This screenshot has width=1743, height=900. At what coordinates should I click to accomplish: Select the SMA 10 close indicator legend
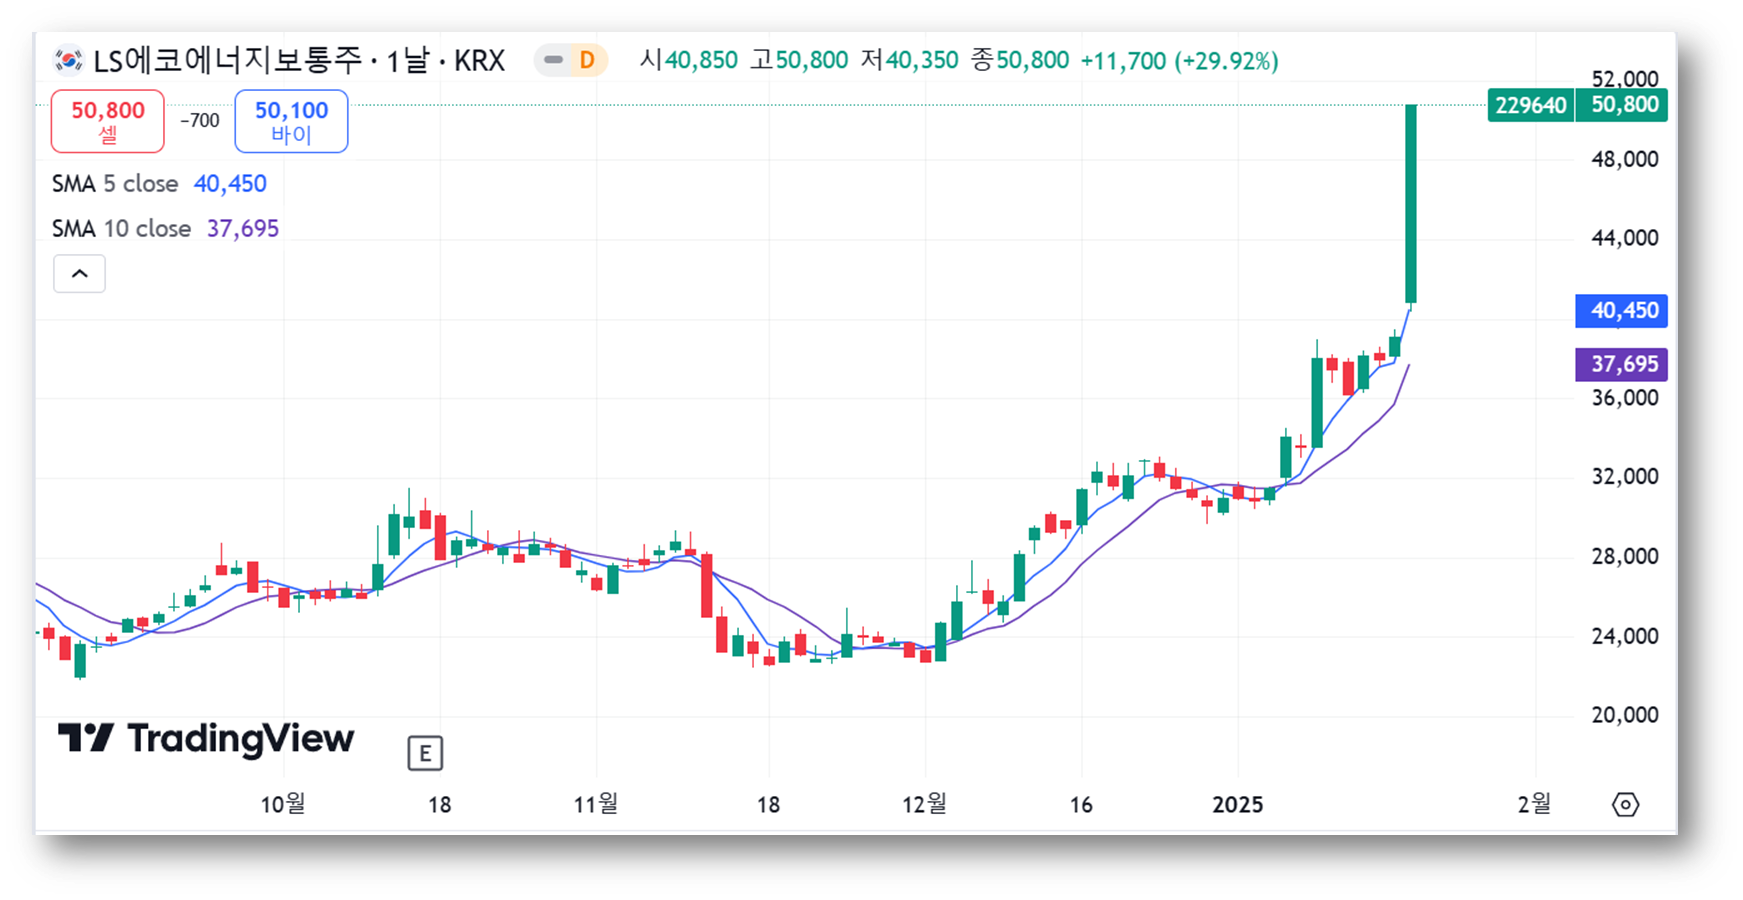click(x=166, y=229)
